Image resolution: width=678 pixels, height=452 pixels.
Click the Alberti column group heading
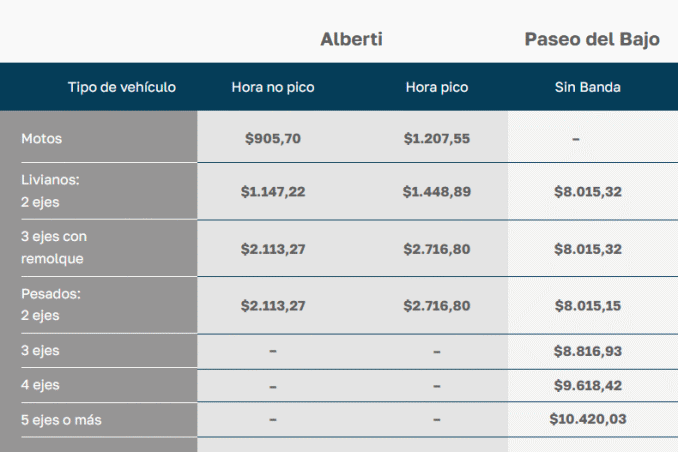click(351, 40)
